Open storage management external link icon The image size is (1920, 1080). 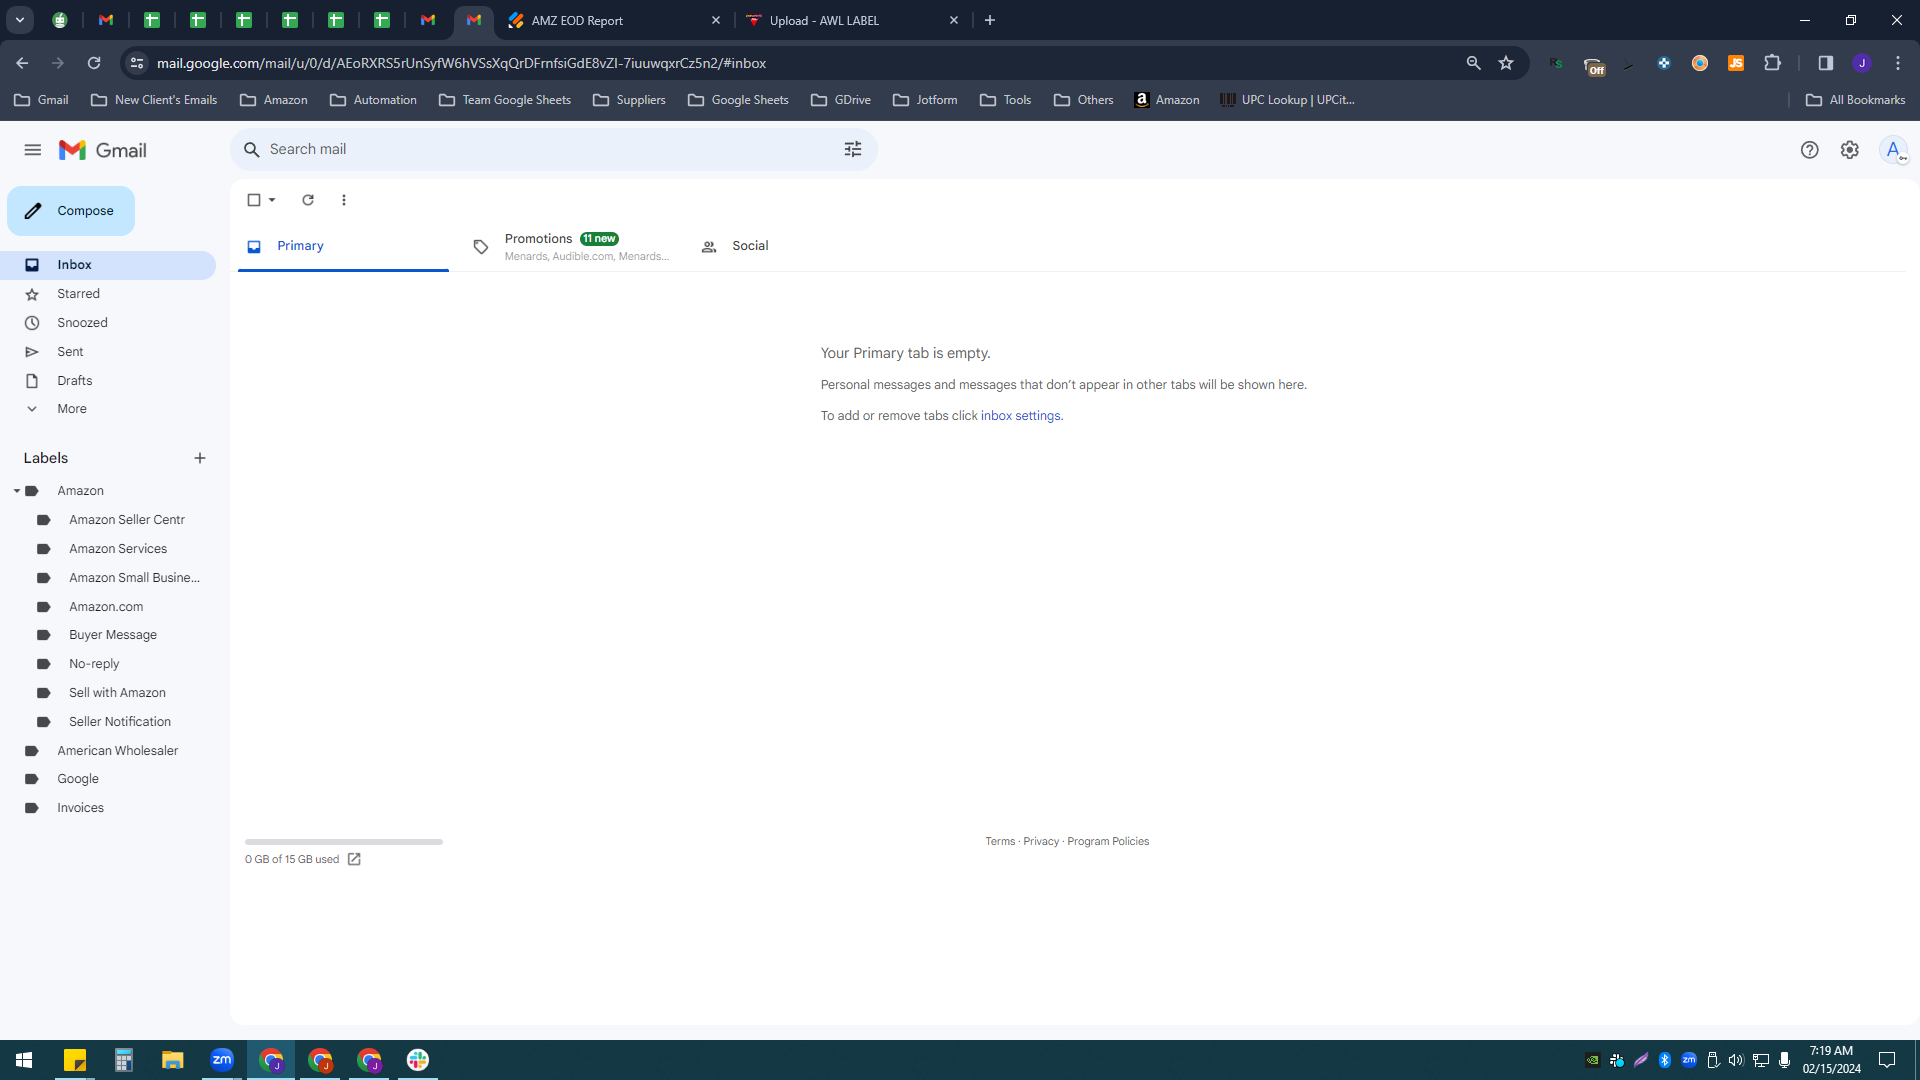pos(354,860)
